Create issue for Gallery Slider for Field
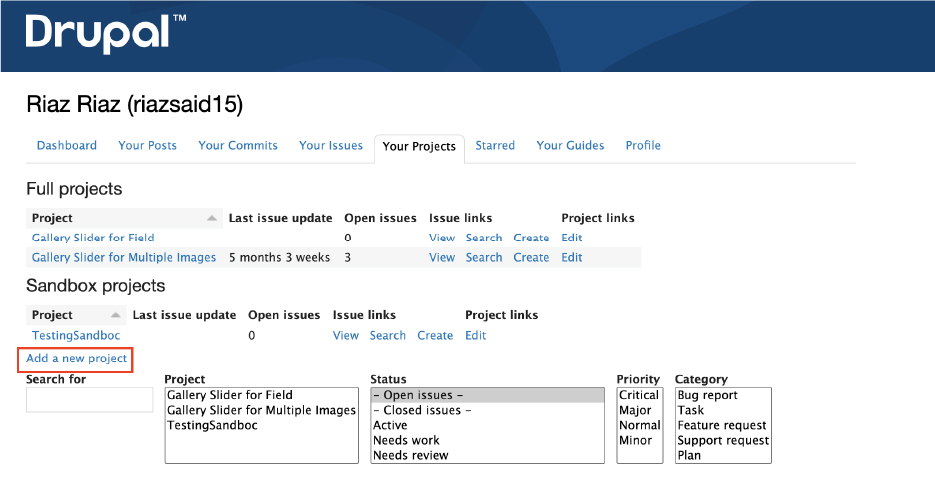 point(531,238)
